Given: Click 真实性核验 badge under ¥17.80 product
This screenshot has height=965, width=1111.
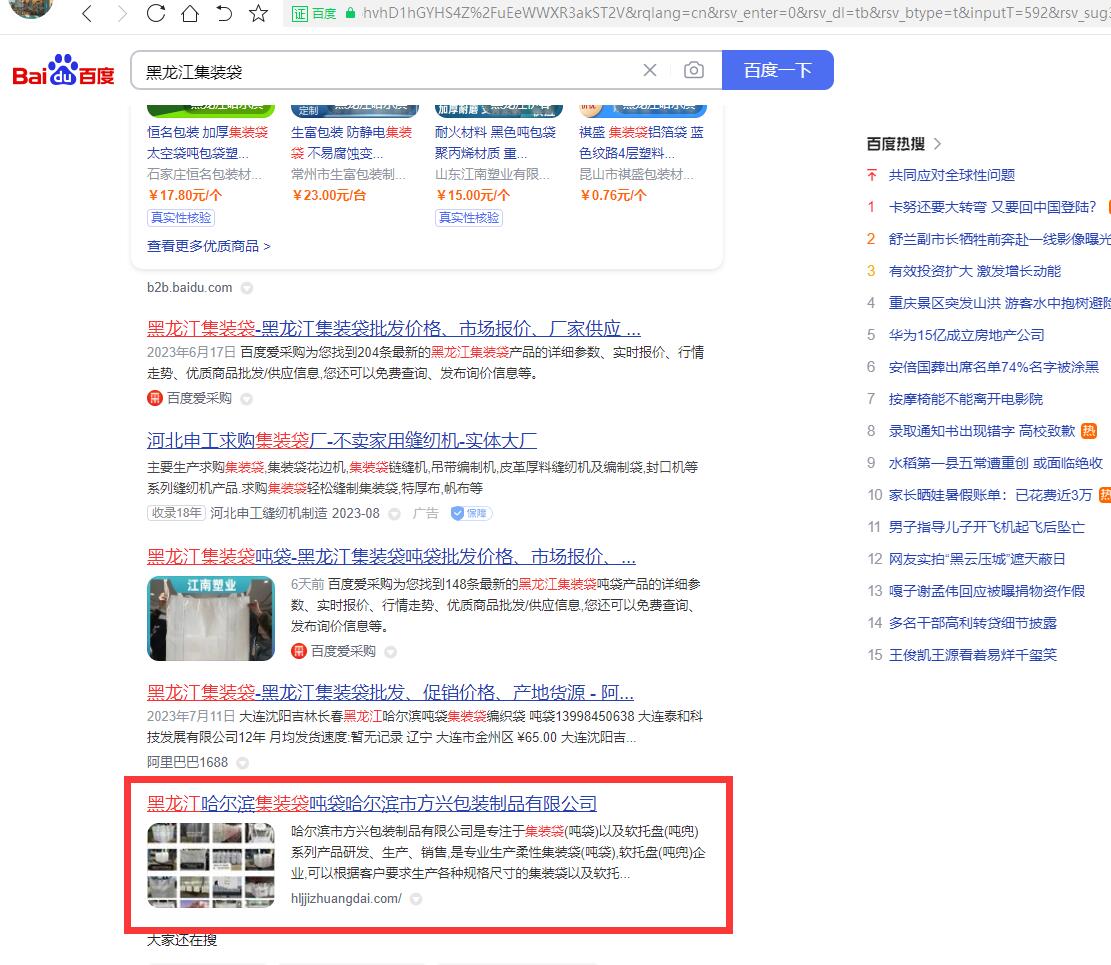Looking at the screenshot, I should (181, 218).
